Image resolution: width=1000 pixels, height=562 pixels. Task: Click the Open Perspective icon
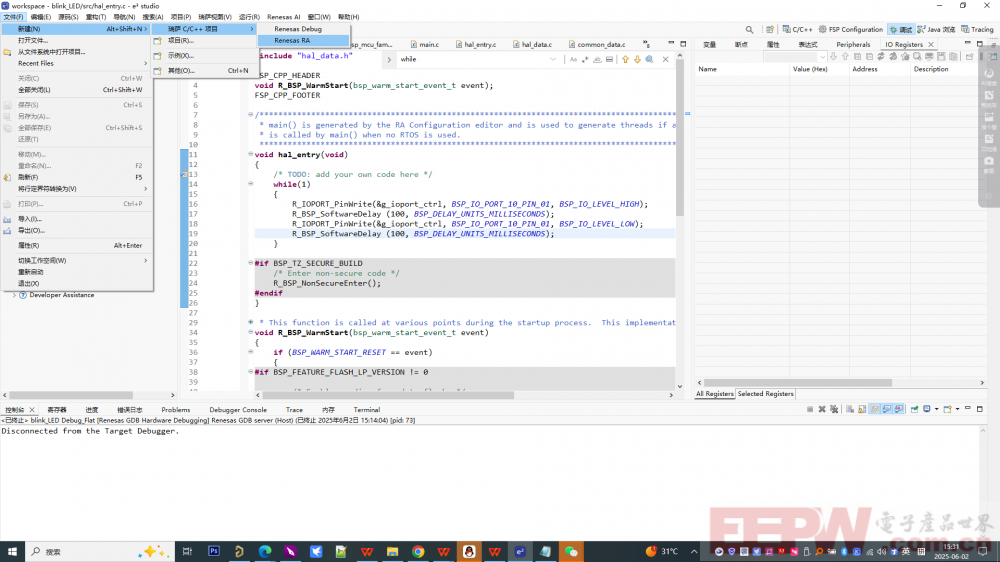coord(770,29)
